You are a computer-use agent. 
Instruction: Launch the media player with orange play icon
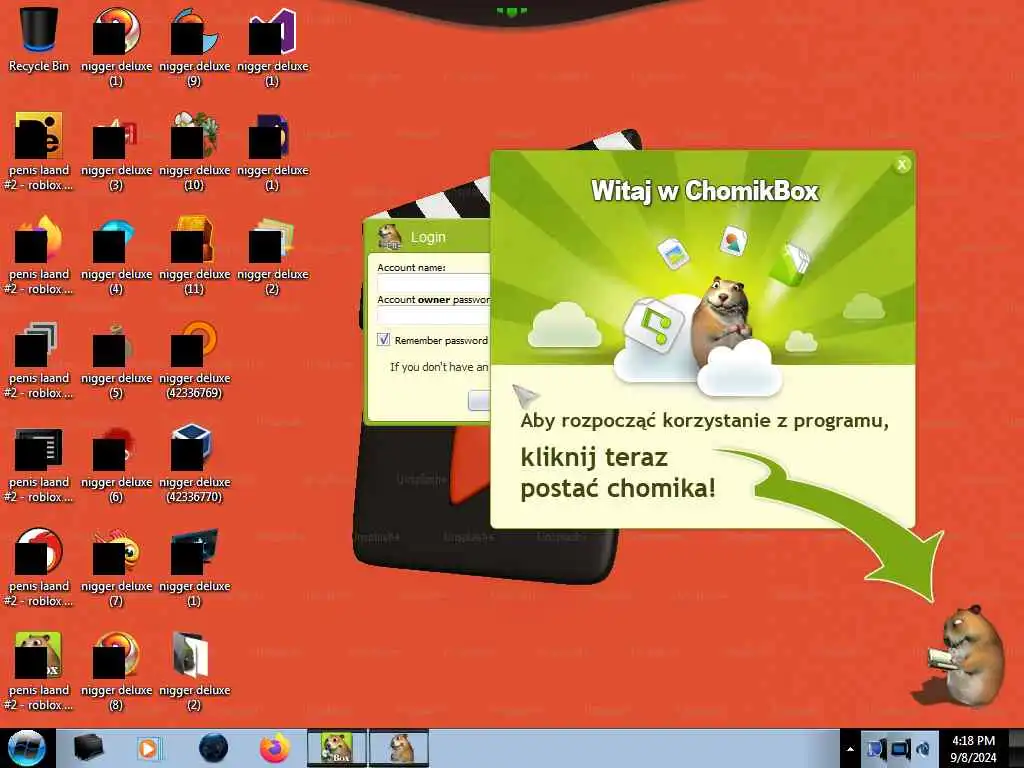click(x=149, y=748)
